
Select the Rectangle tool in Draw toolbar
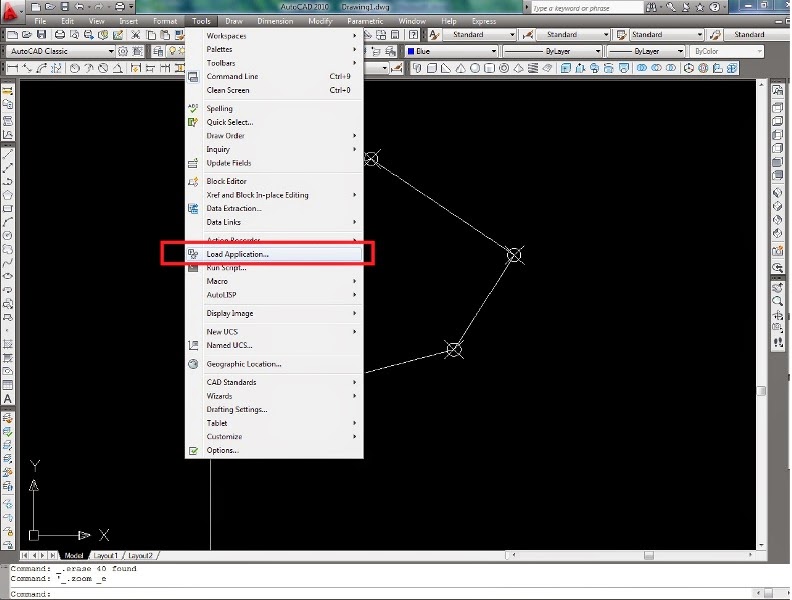pos(8,209)
